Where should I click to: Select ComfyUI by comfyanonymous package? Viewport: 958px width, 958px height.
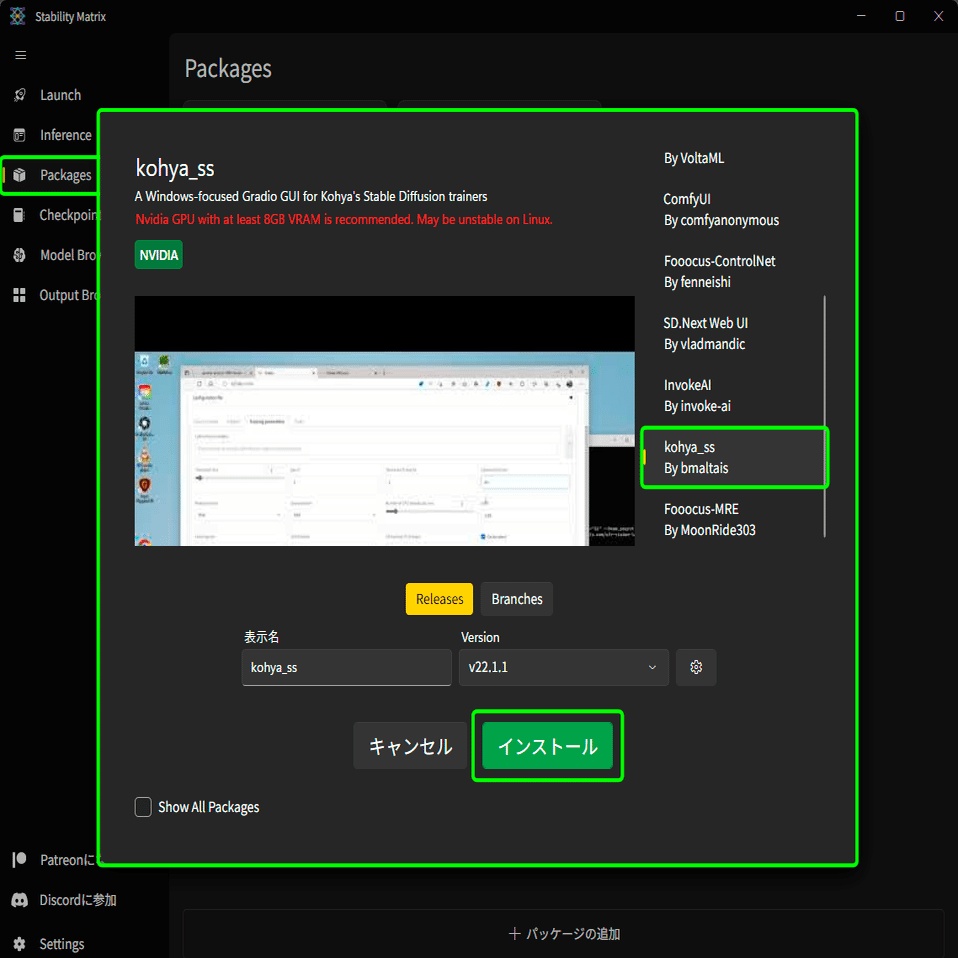[x=733, y=210]
